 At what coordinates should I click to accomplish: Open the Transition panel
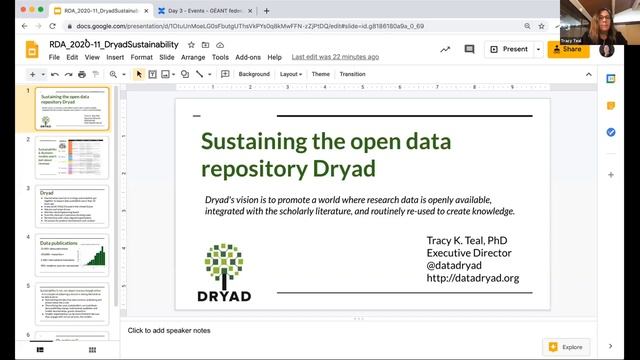(352, 74)
